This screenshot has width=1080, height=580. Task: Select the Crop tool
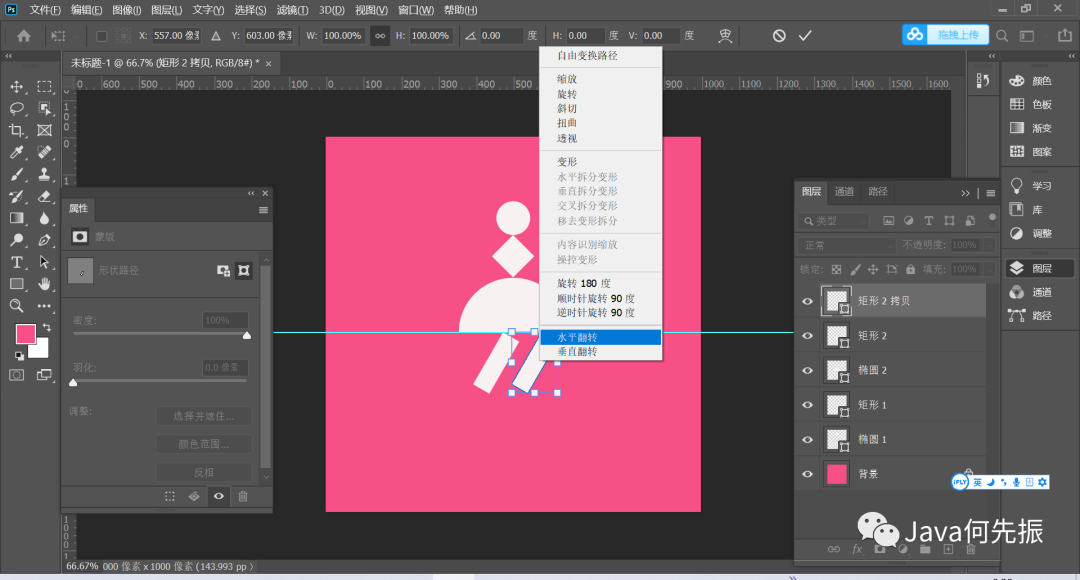click(x=17, y=131)
